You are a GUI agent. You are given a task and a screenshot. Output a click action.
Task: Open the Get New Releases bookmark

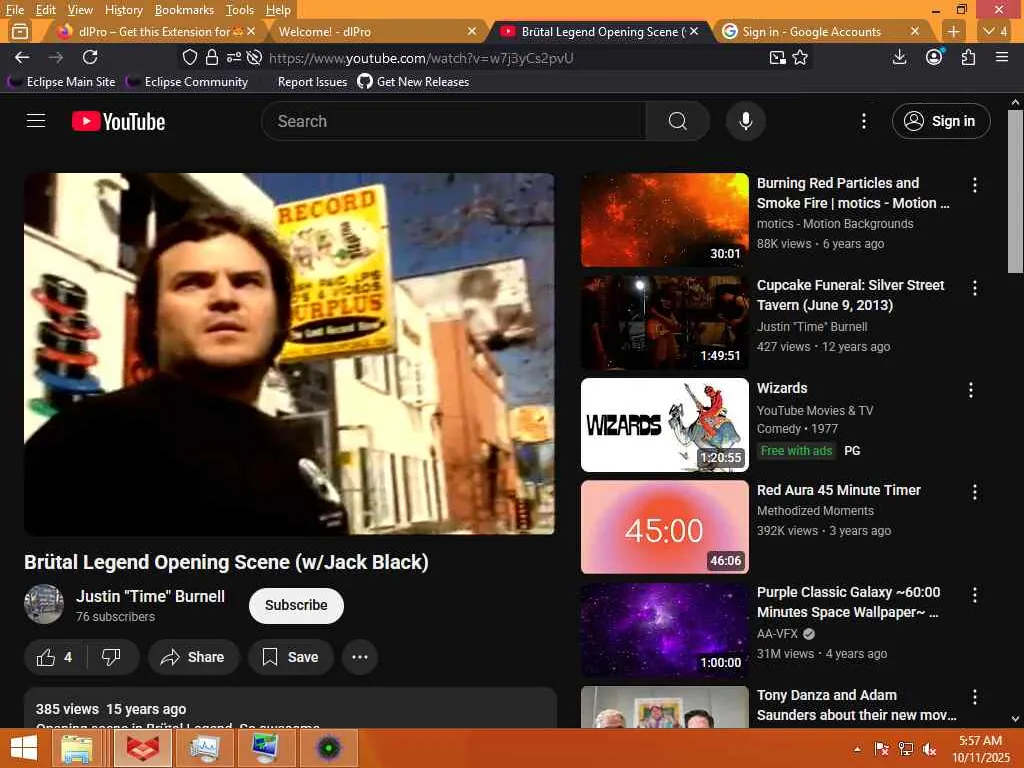pyautogui.click(x=413, y=82)
